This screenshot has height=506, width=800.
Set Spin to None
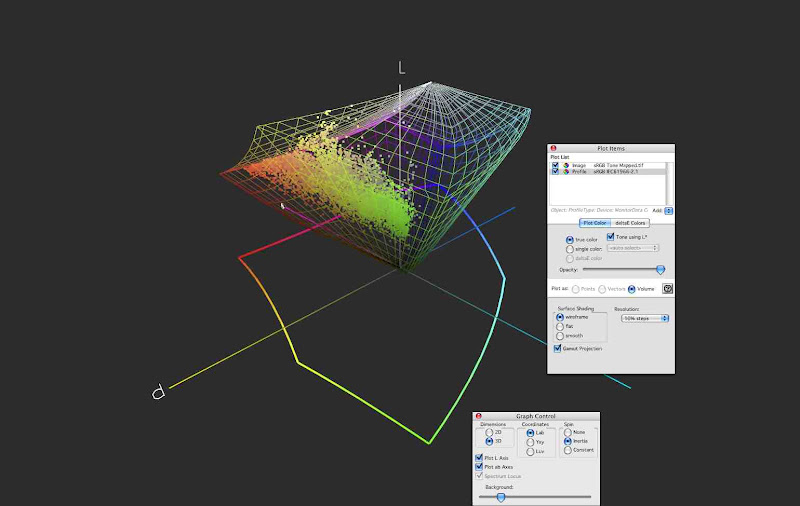(567, 432)
